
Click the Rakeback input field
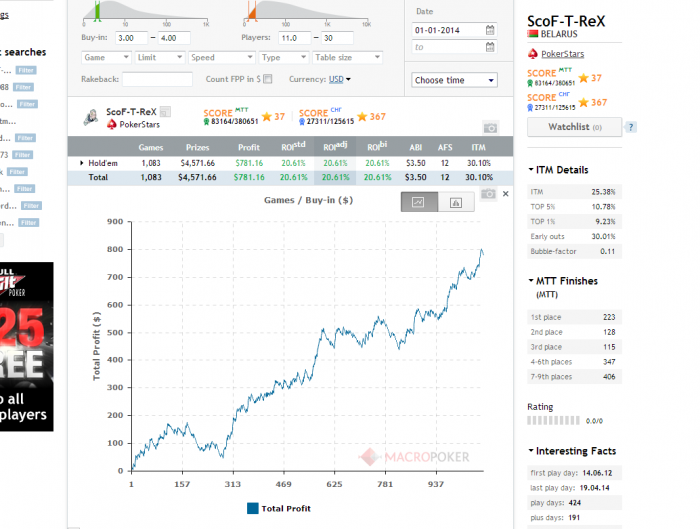[157, 79]
